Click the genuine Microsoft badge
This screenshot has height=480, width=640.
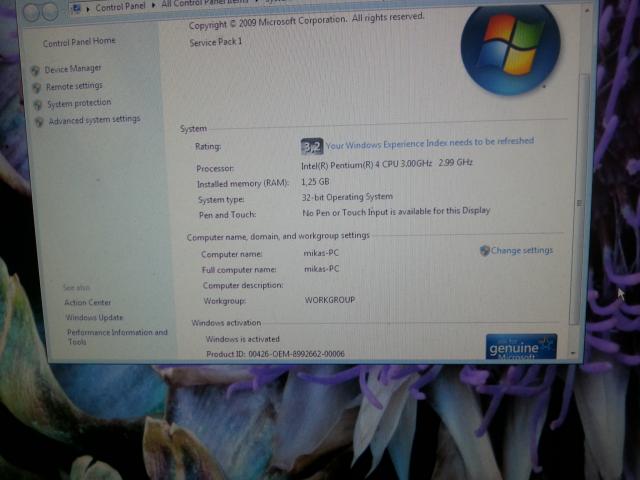coord(521,347)
